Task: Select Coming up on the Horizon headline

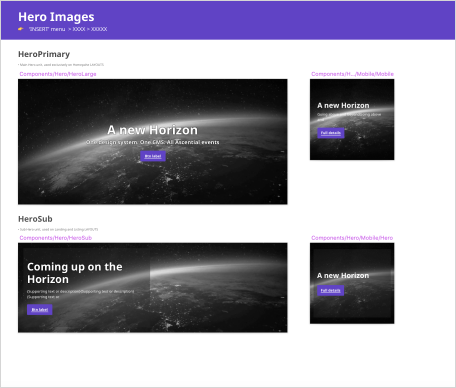Action: point(75,273)
